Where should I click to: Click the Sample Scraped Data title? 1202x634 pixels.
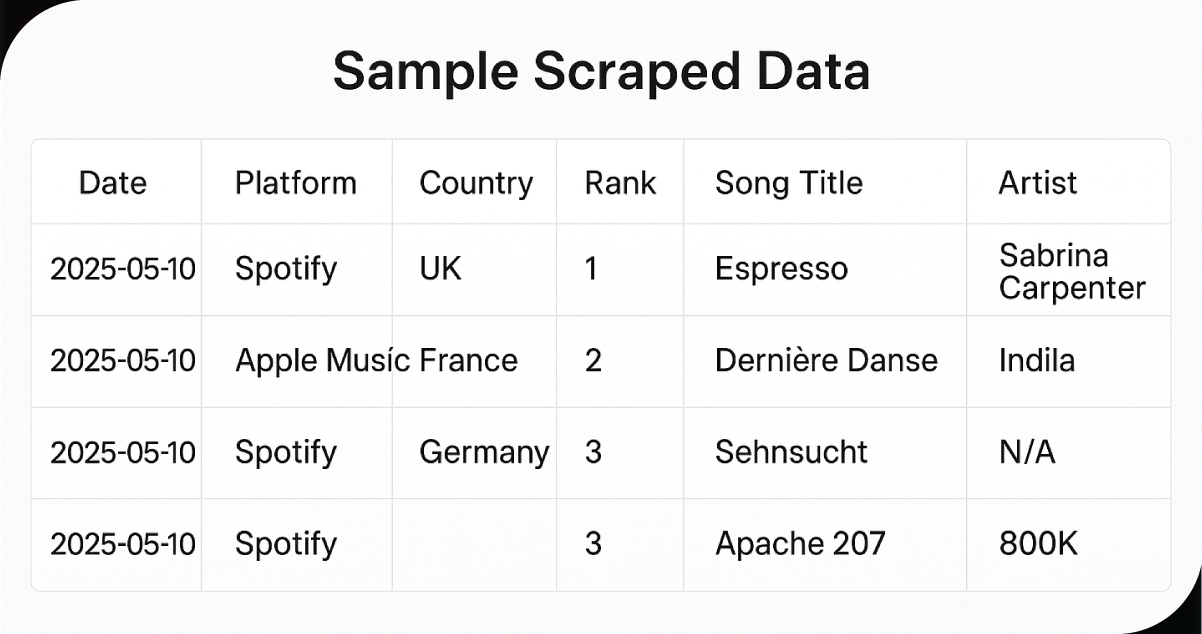coord(601,72)
